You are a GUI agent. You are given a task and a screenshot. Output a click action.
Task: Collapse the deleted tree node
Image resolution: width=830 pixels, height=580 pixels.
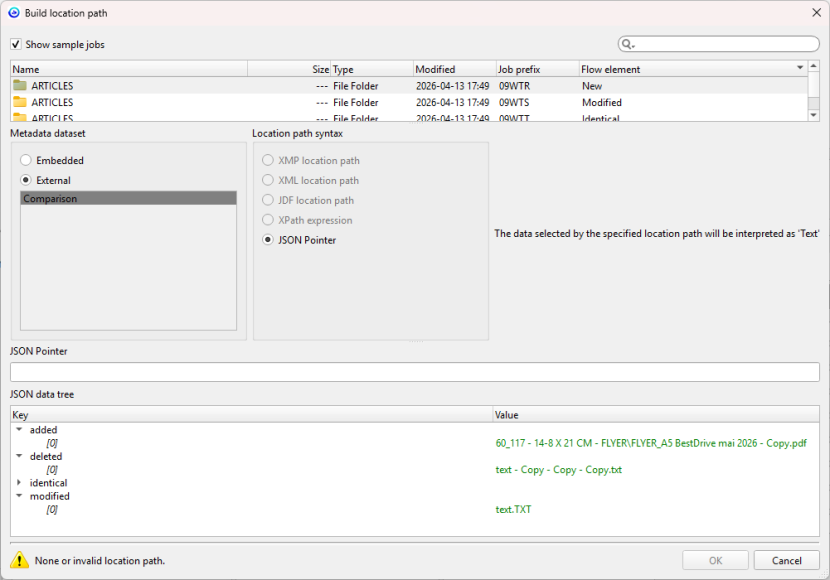pyautogui.click(x=19, y=456)
